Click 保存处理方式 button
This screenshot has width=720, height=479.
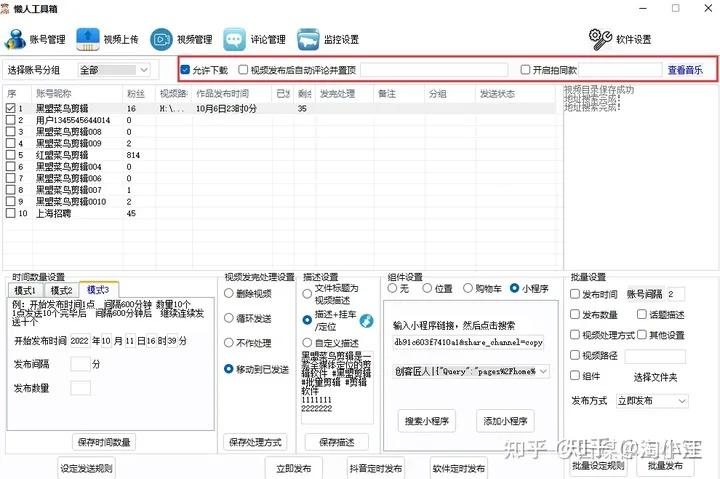point(255,442)
